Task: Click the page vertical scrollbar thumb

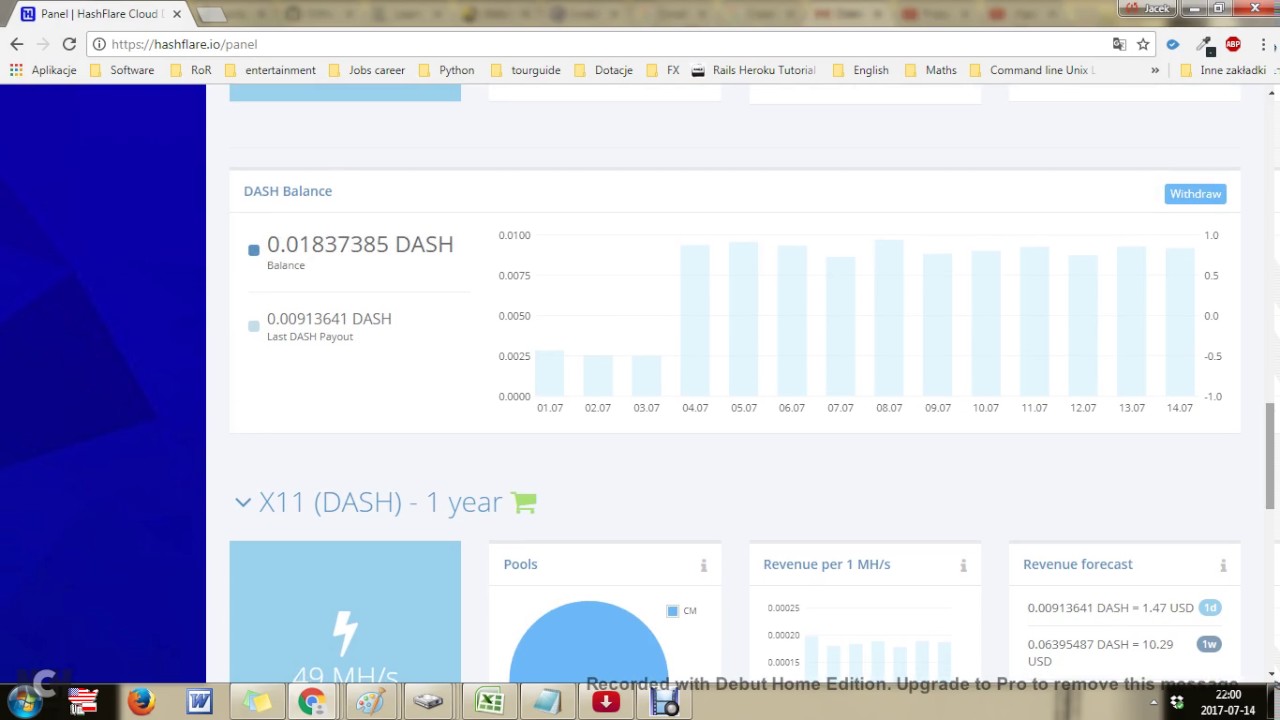Action: click(1271, 456)
